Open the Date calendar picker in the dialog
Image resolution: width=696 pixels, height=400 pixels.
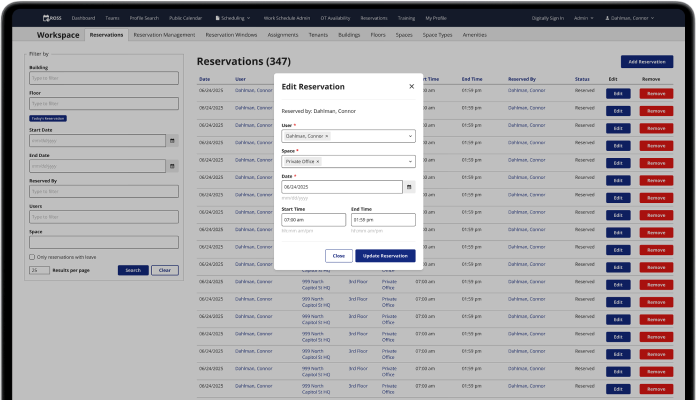[409, 186]
